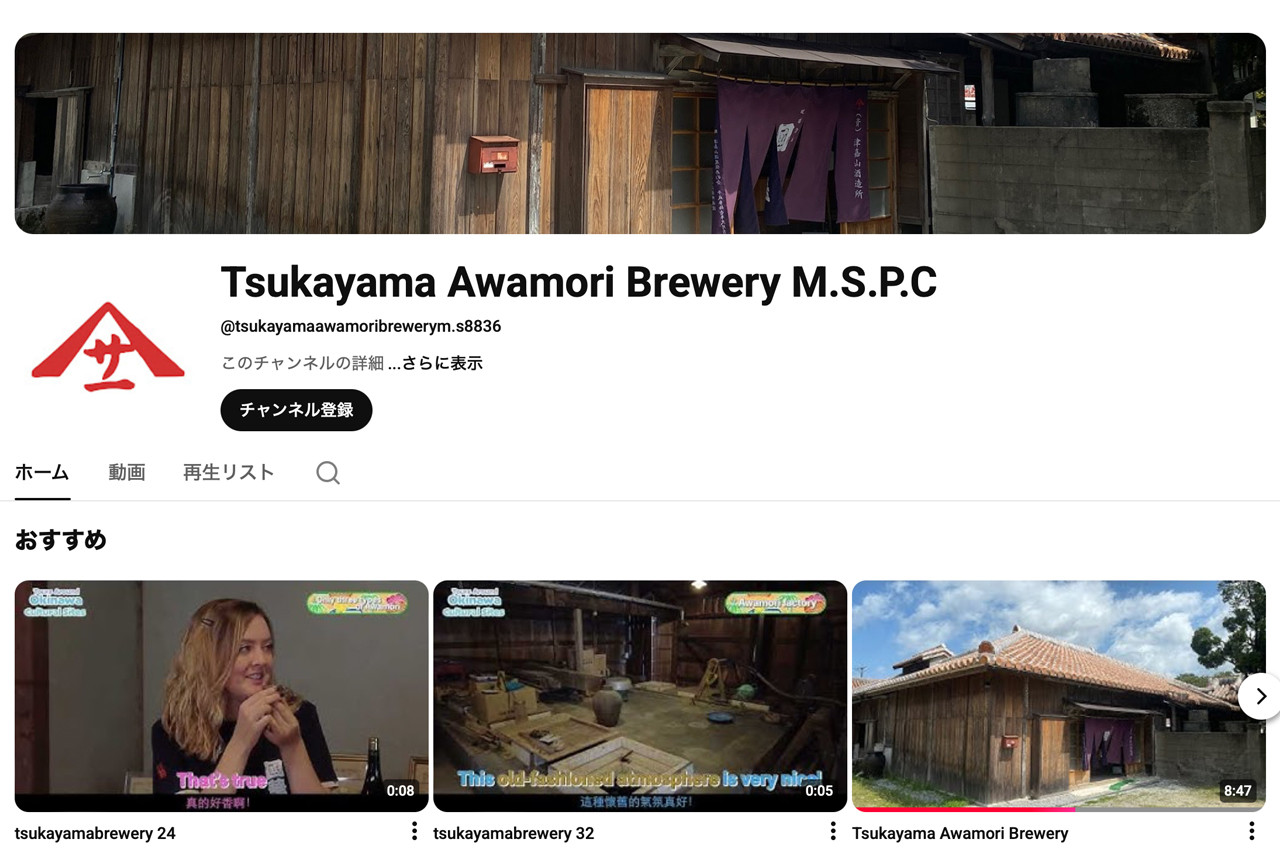Open options menu for Tsukayama Awamori Brewery video
Image resolution: width=1280 pixels, height=853 pixels.
click(1251, 831)
